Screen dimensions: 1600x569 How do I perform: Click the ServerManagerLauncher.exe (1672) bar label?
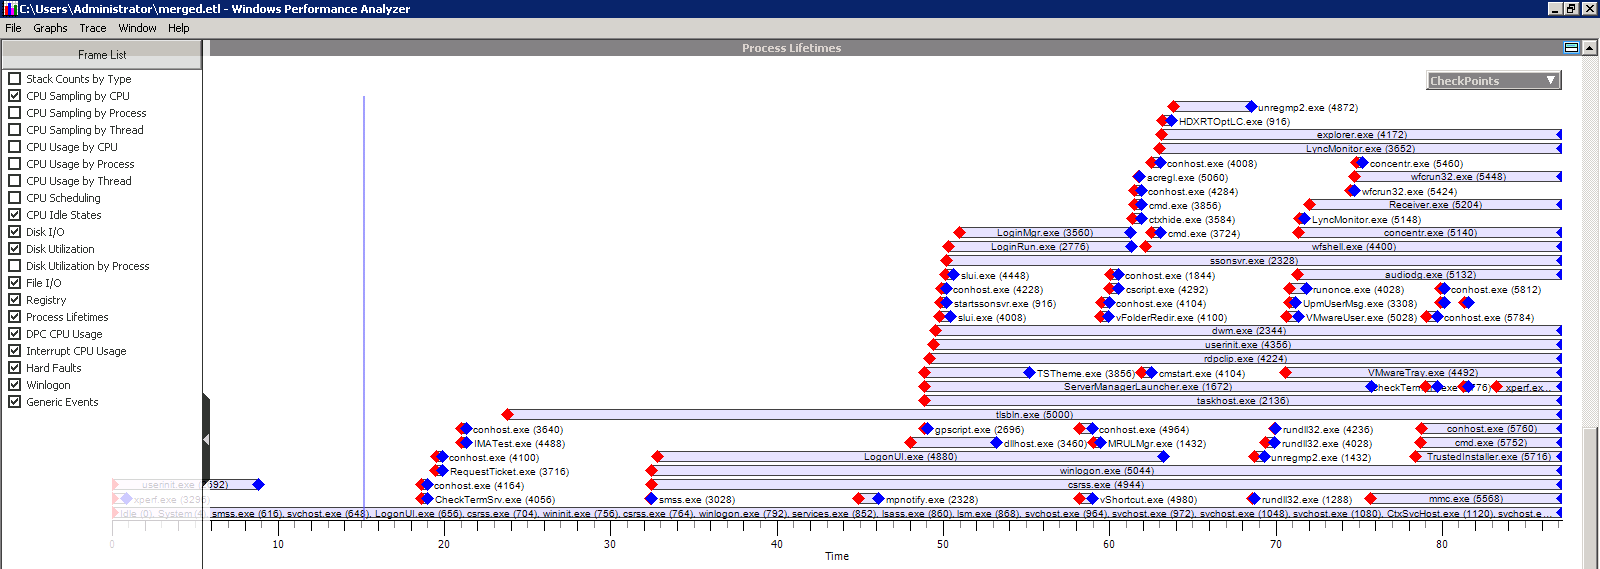1148,387
